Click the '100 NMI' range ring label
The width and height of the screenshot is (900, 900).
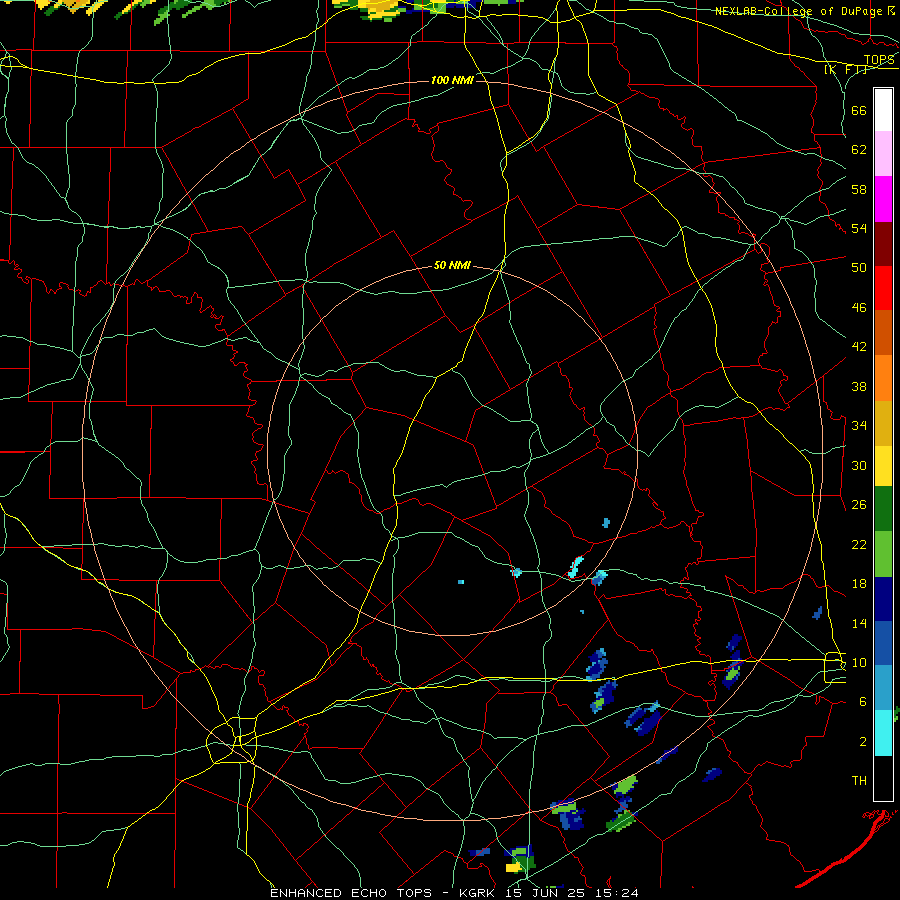click(452, 80)
